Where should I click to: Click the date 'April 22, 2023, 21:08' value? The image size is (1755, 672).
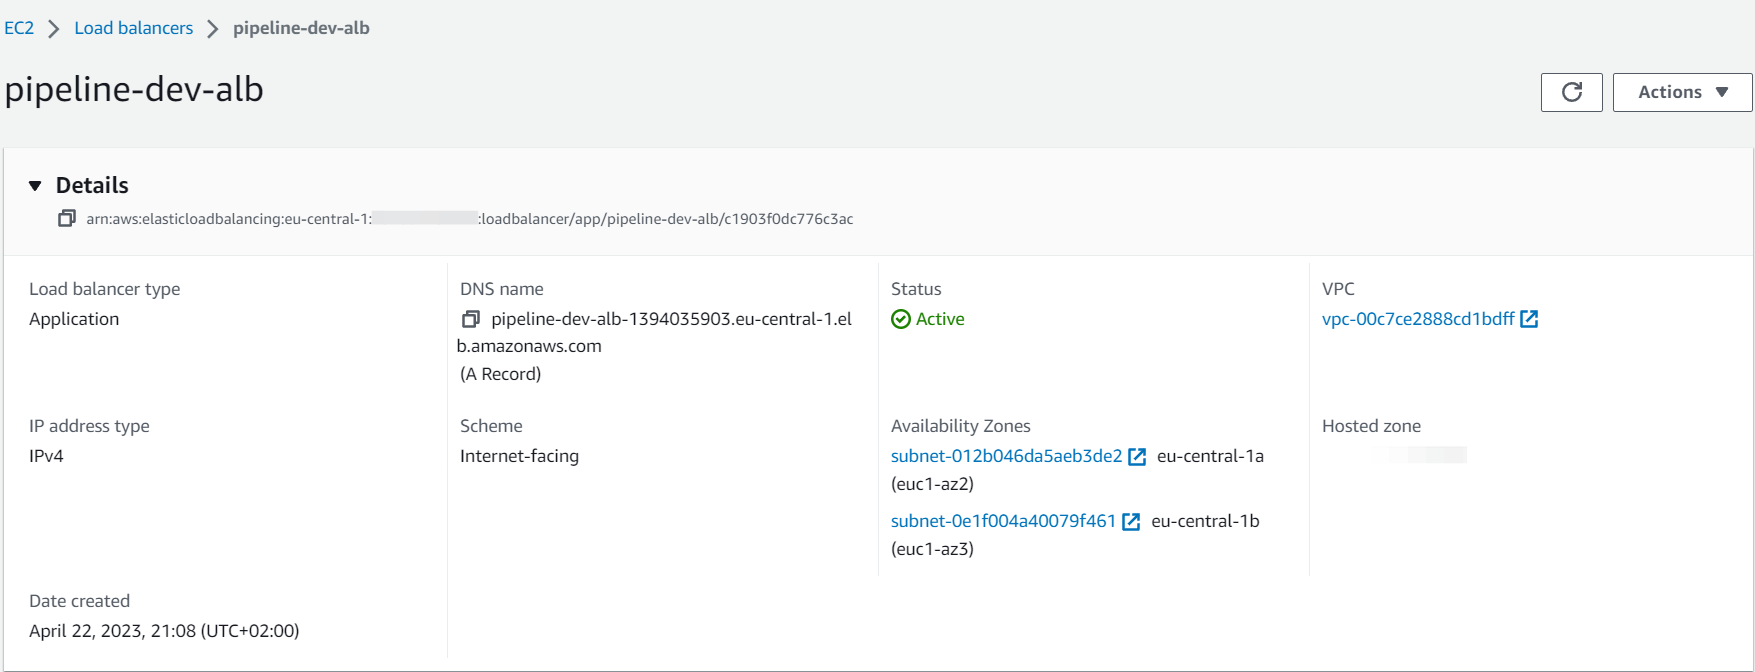pos(164,631)
